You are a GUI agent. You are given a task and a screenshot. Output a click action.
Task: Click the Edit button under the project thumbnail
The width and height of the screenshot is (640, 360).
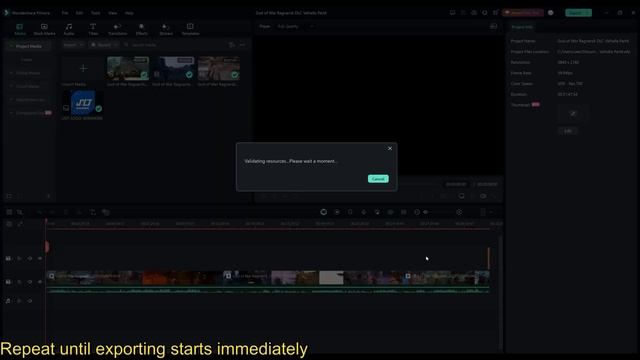(x=567, y=131)
